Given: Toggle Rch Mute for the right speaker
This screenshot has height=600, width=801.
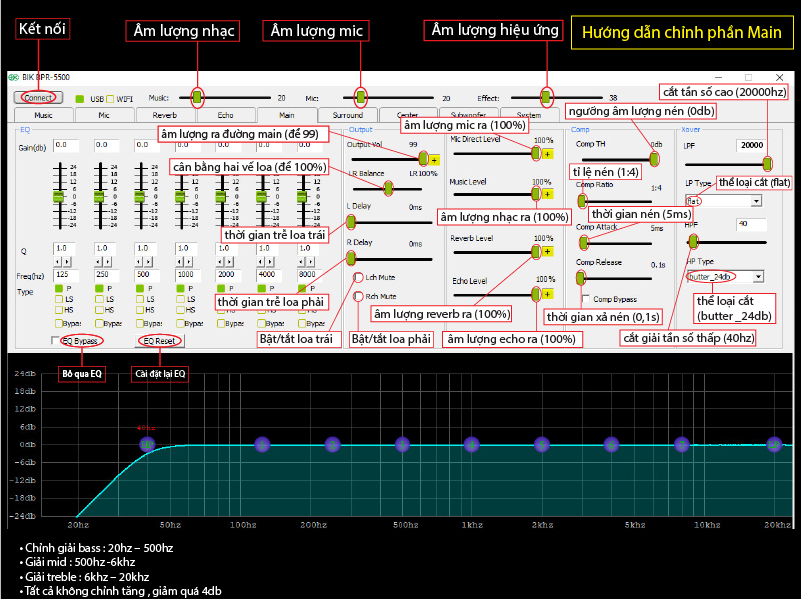Looking at the screenshot, I should (x=359, y=296).
